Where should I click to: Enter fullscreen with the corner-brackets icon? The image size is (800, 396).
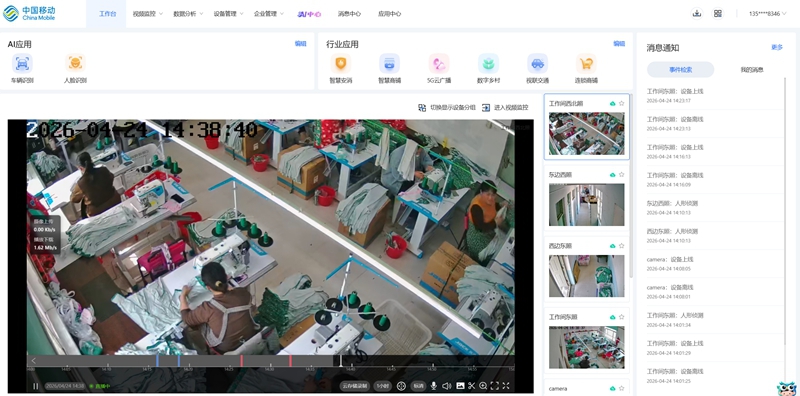click(494, 386)
